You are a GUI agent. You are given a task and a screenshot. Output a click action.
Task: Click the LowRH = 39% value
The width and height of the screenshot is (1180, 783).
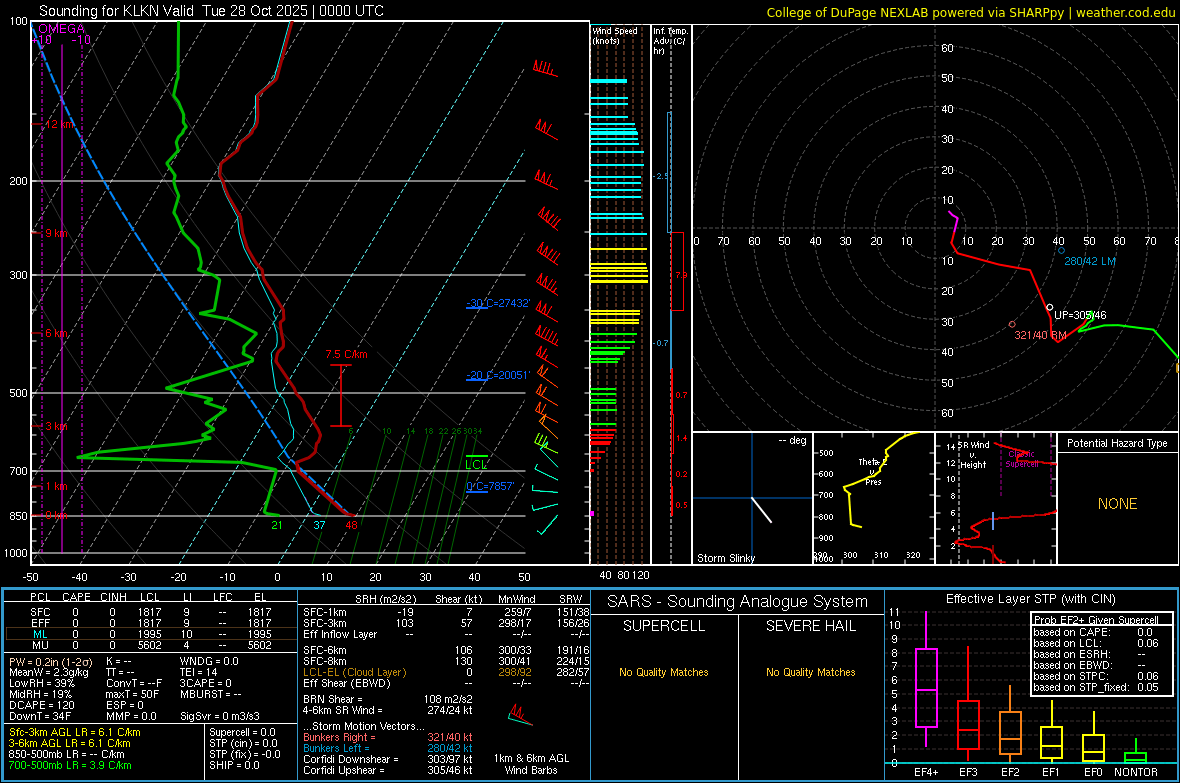41,684
